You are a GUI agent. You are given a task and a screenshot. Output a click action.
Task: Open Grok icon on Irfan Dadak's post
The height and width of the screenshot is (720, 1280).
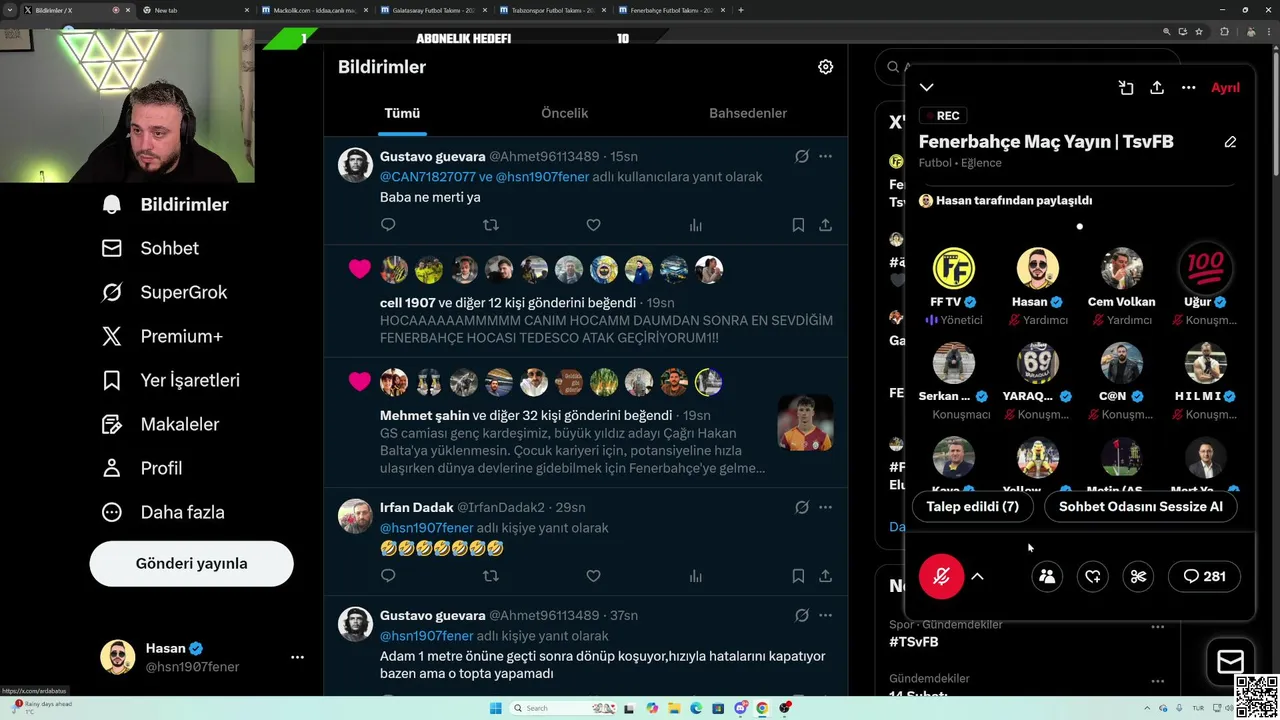[x=801, y=507]
